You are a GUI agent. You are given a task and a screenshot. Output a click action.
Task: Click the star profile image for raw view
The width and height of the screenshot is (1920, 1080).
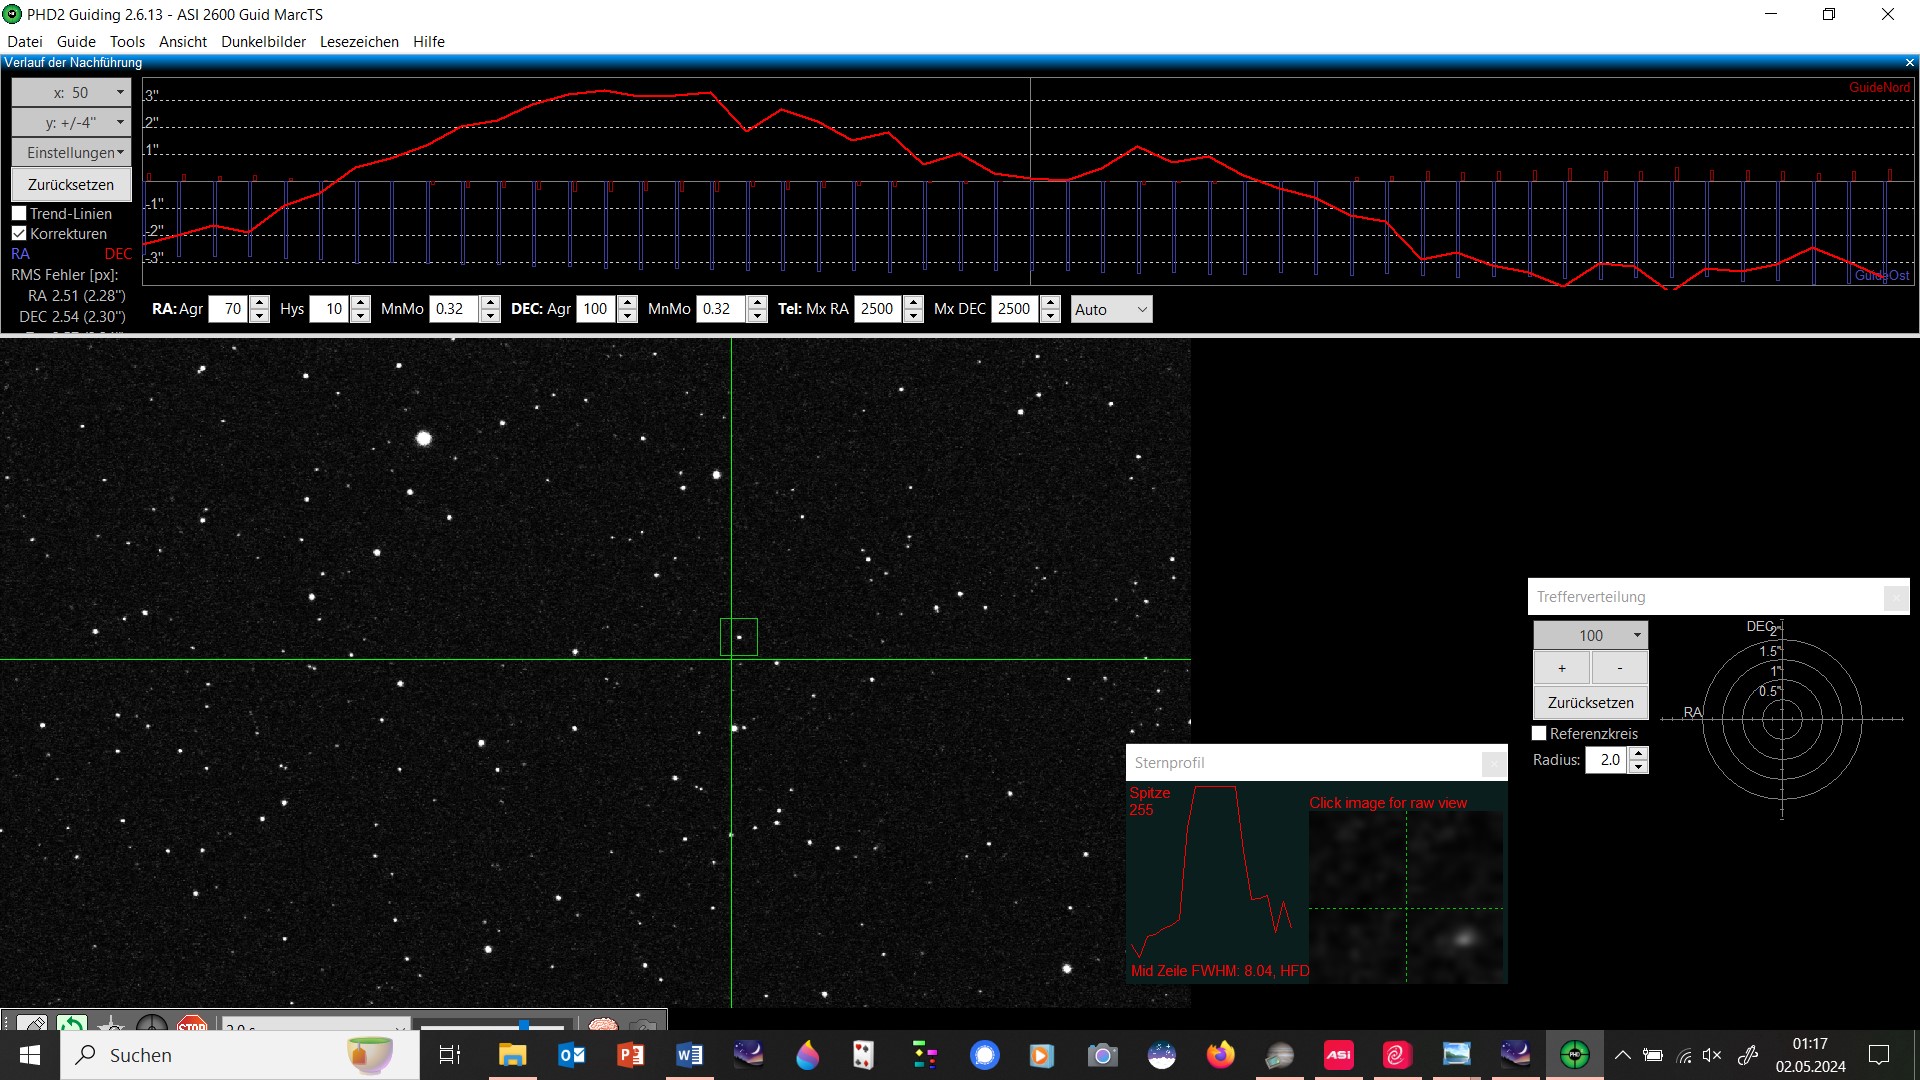click(1405, 897)
